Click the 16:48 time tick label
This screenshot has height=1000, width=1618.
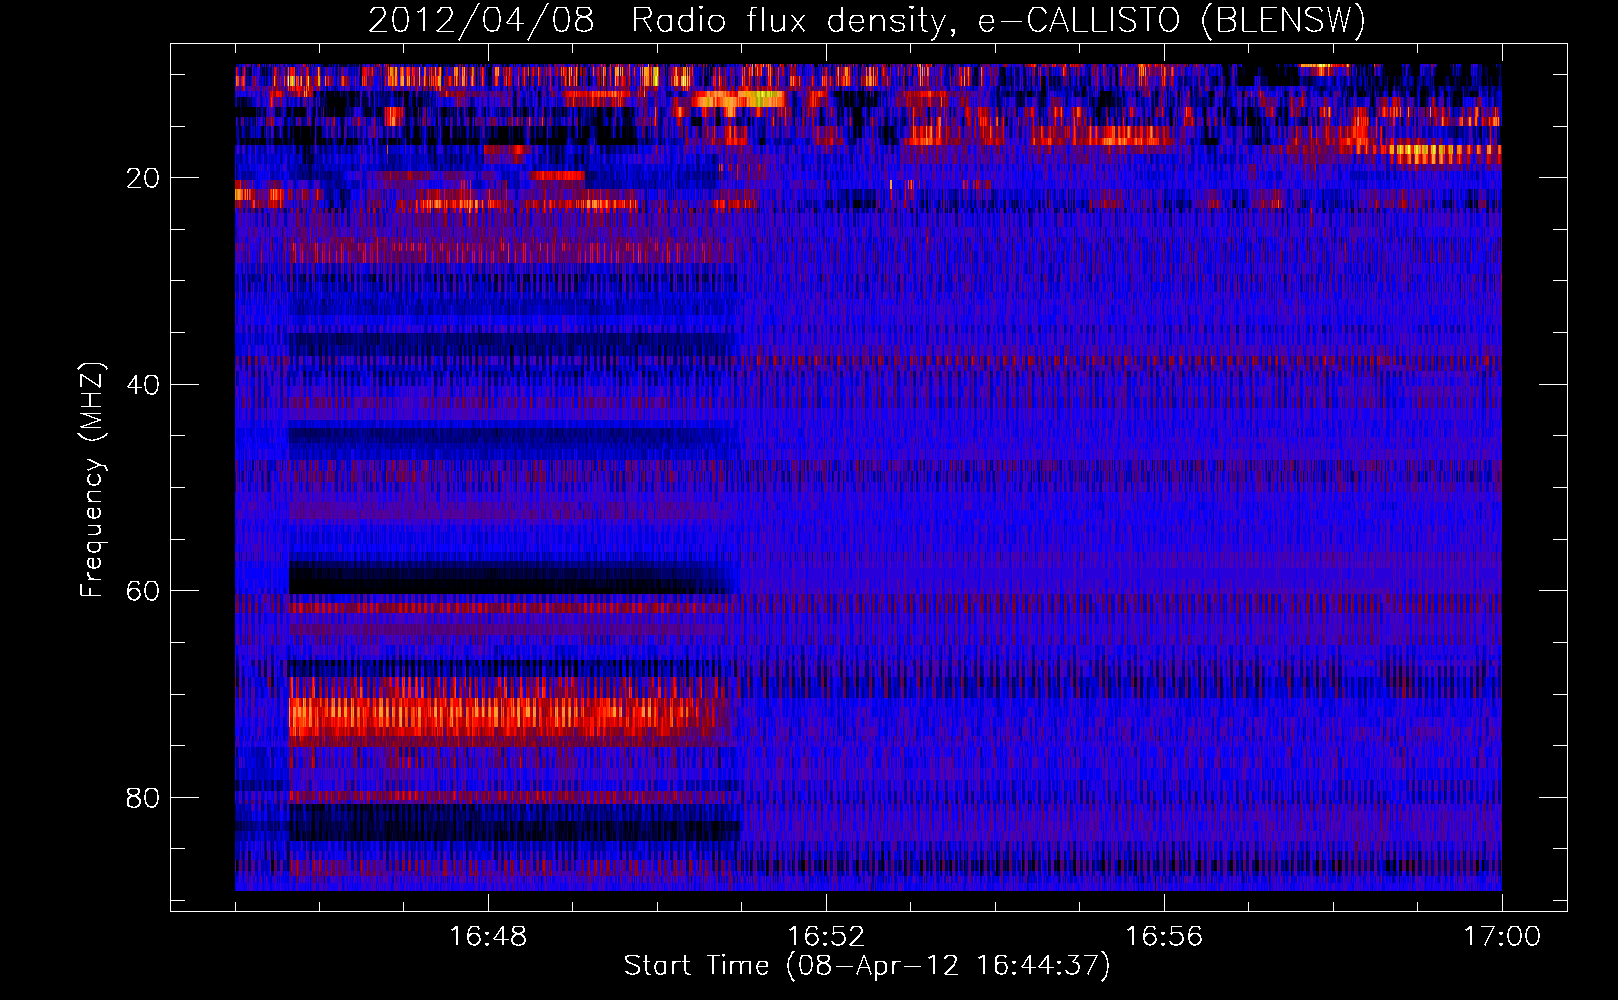(x=488, y=937)
